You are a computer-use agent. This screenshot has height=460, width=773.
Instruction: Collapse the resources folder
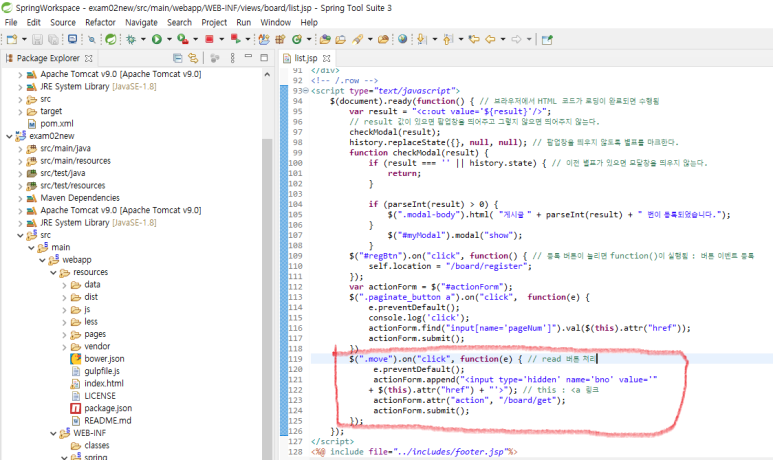(53, 272)
